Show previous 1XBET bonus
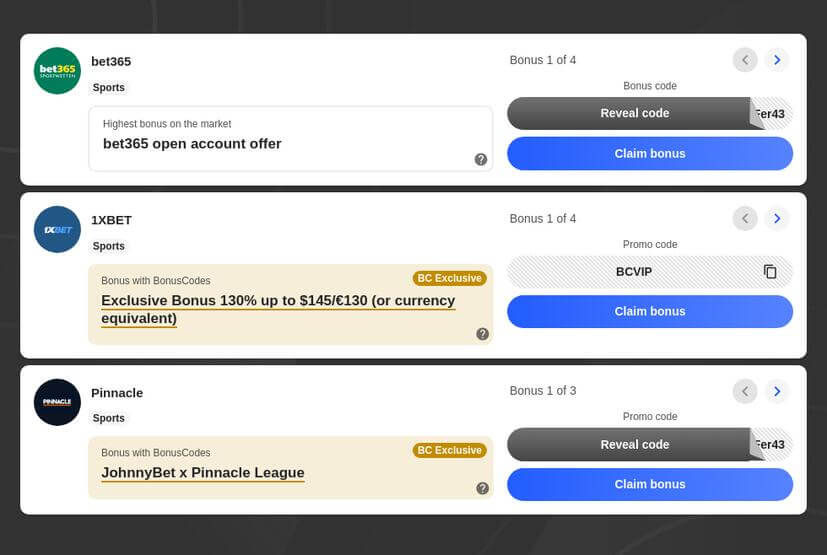 tap(745, 218)
